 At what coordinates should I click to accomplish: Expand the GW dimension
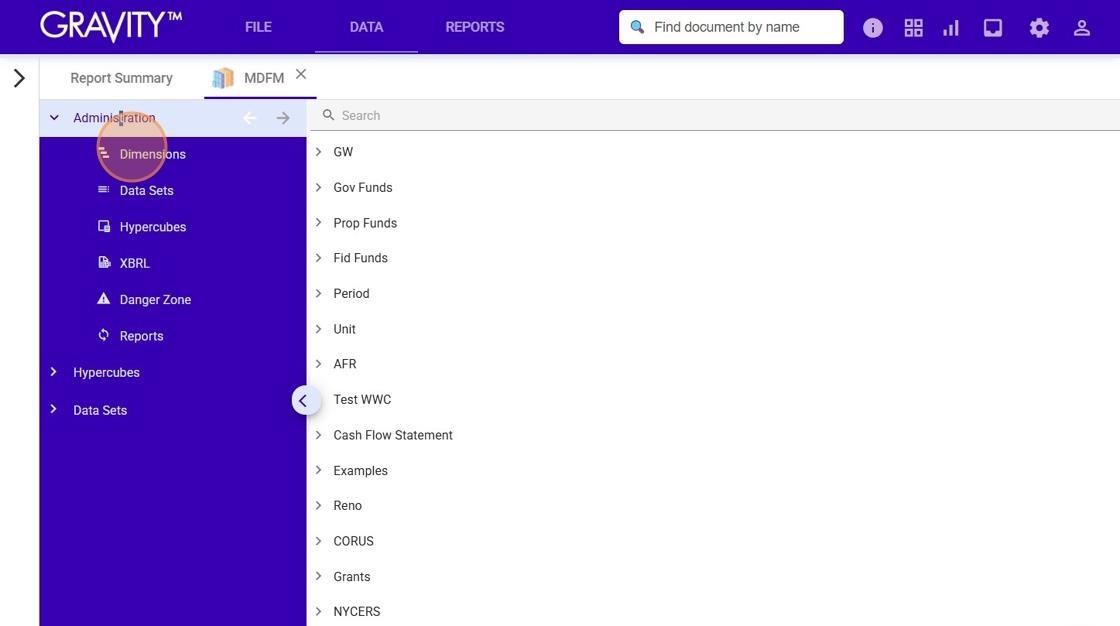319,151
